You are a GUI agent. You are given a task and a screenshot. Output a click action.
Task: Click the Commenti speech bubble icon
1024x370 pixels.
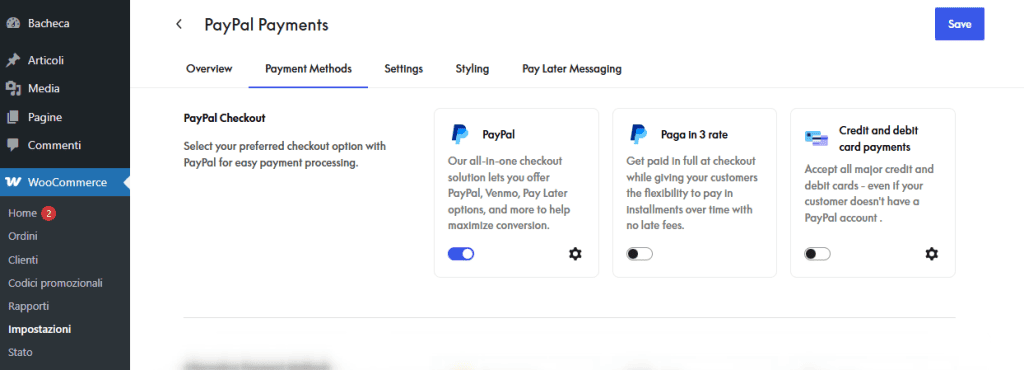12,145
